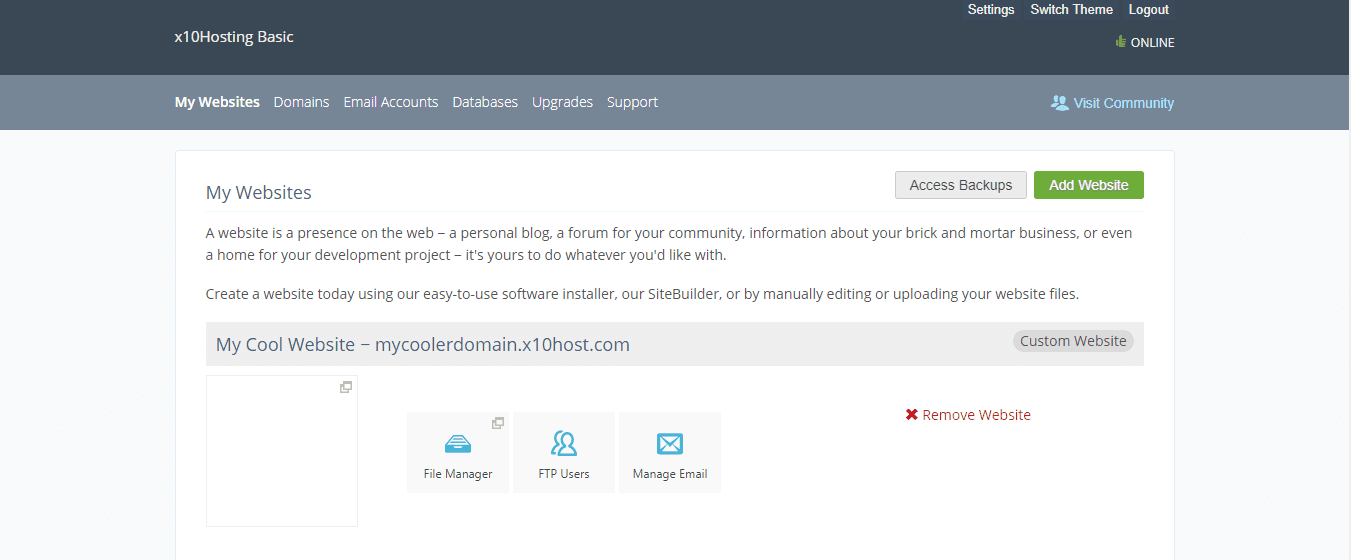
Task: Click popout icon on File Manager tile
Action: 497,423
